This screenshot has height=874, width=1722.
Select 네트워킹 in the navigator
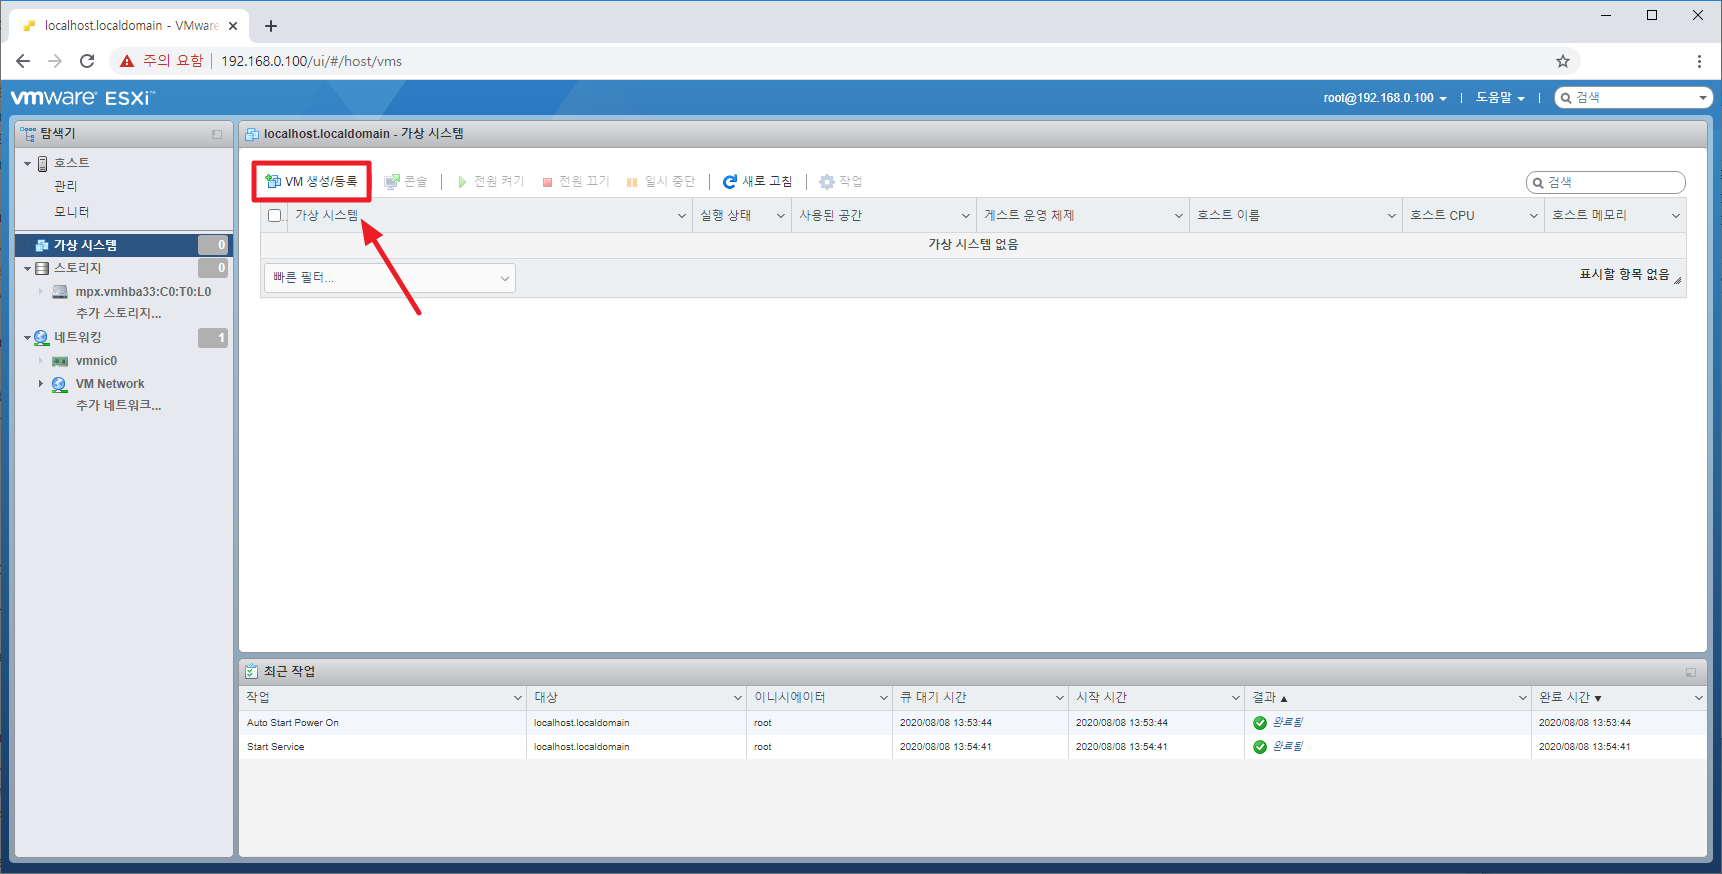click(x=78, y=338)
